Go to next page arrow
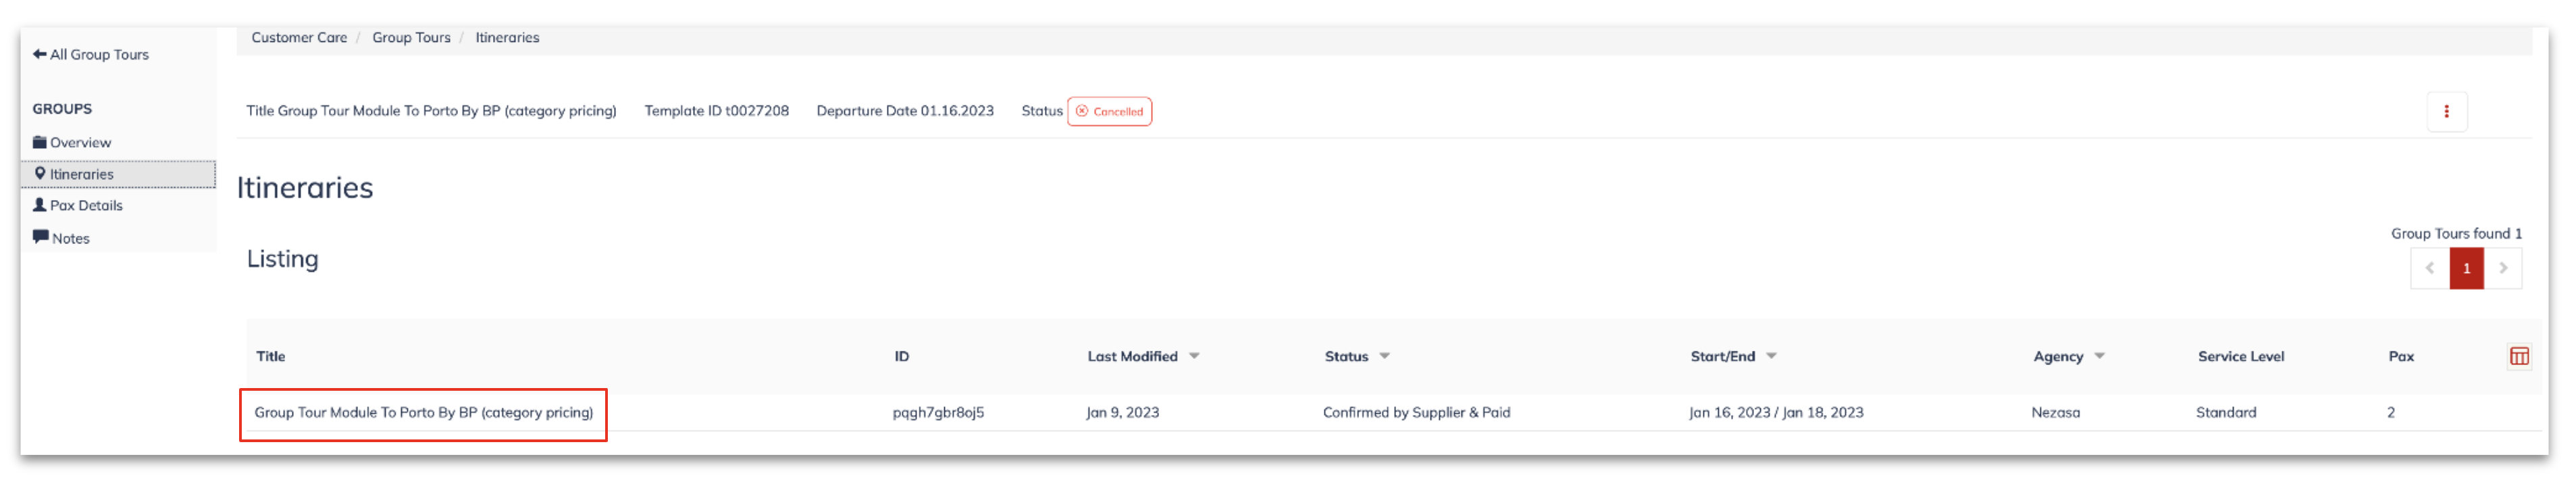This screenshot has width=2576, height=480. 2502,268
